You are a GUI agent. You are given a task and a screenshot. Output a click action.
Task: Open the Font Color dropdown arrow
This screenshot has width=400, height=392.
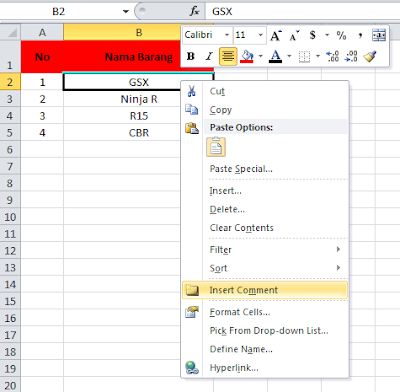tap(289, 56)
